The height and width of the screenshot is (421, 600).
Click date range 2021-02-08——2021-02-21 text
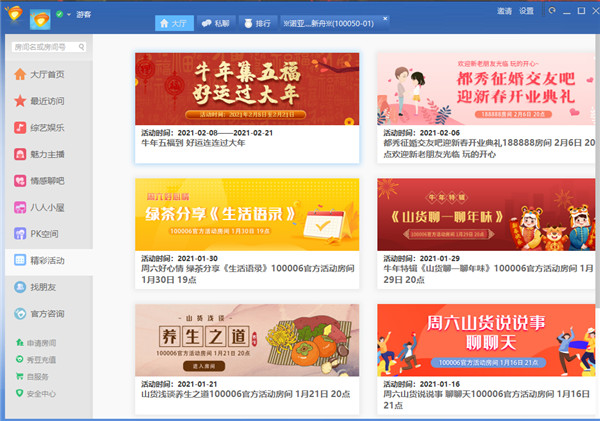coord(225,133)
